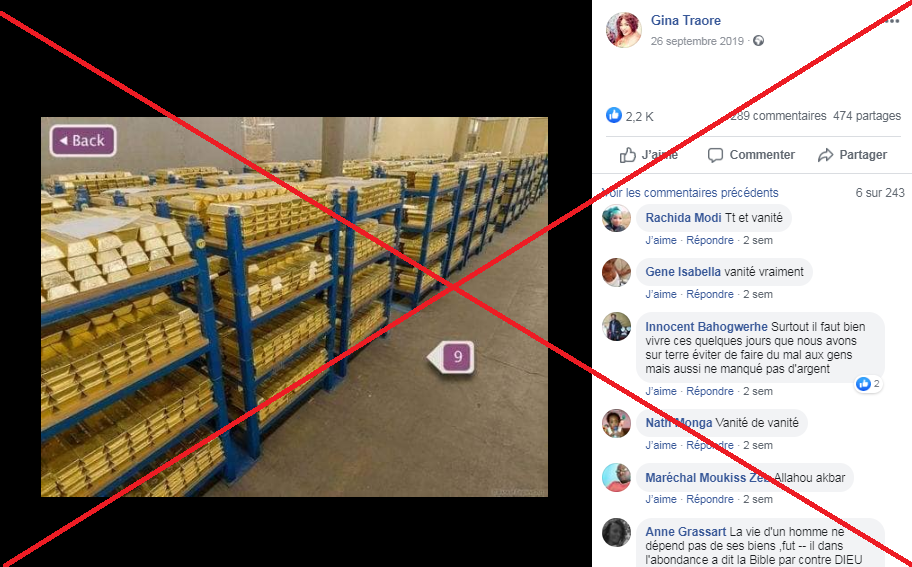Click like reaction count on Innocent's comment

[x=868, y=383]
